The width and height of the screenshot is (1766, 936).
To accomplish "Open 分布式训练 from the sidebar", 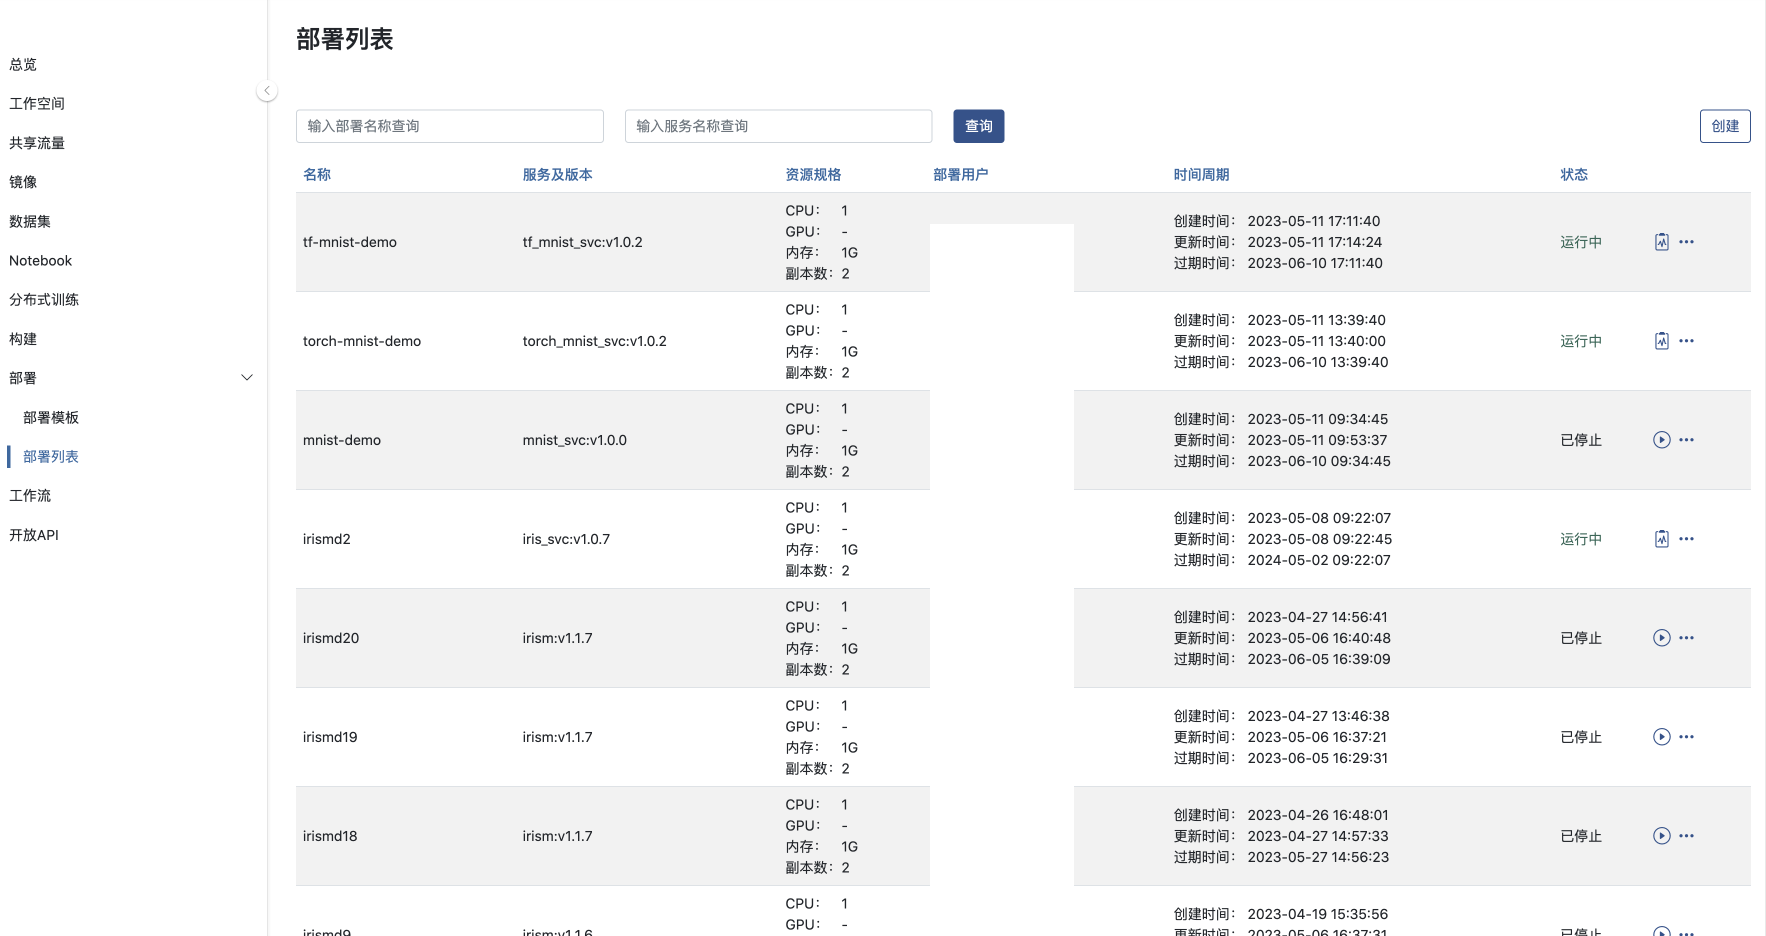I will 44,300.
